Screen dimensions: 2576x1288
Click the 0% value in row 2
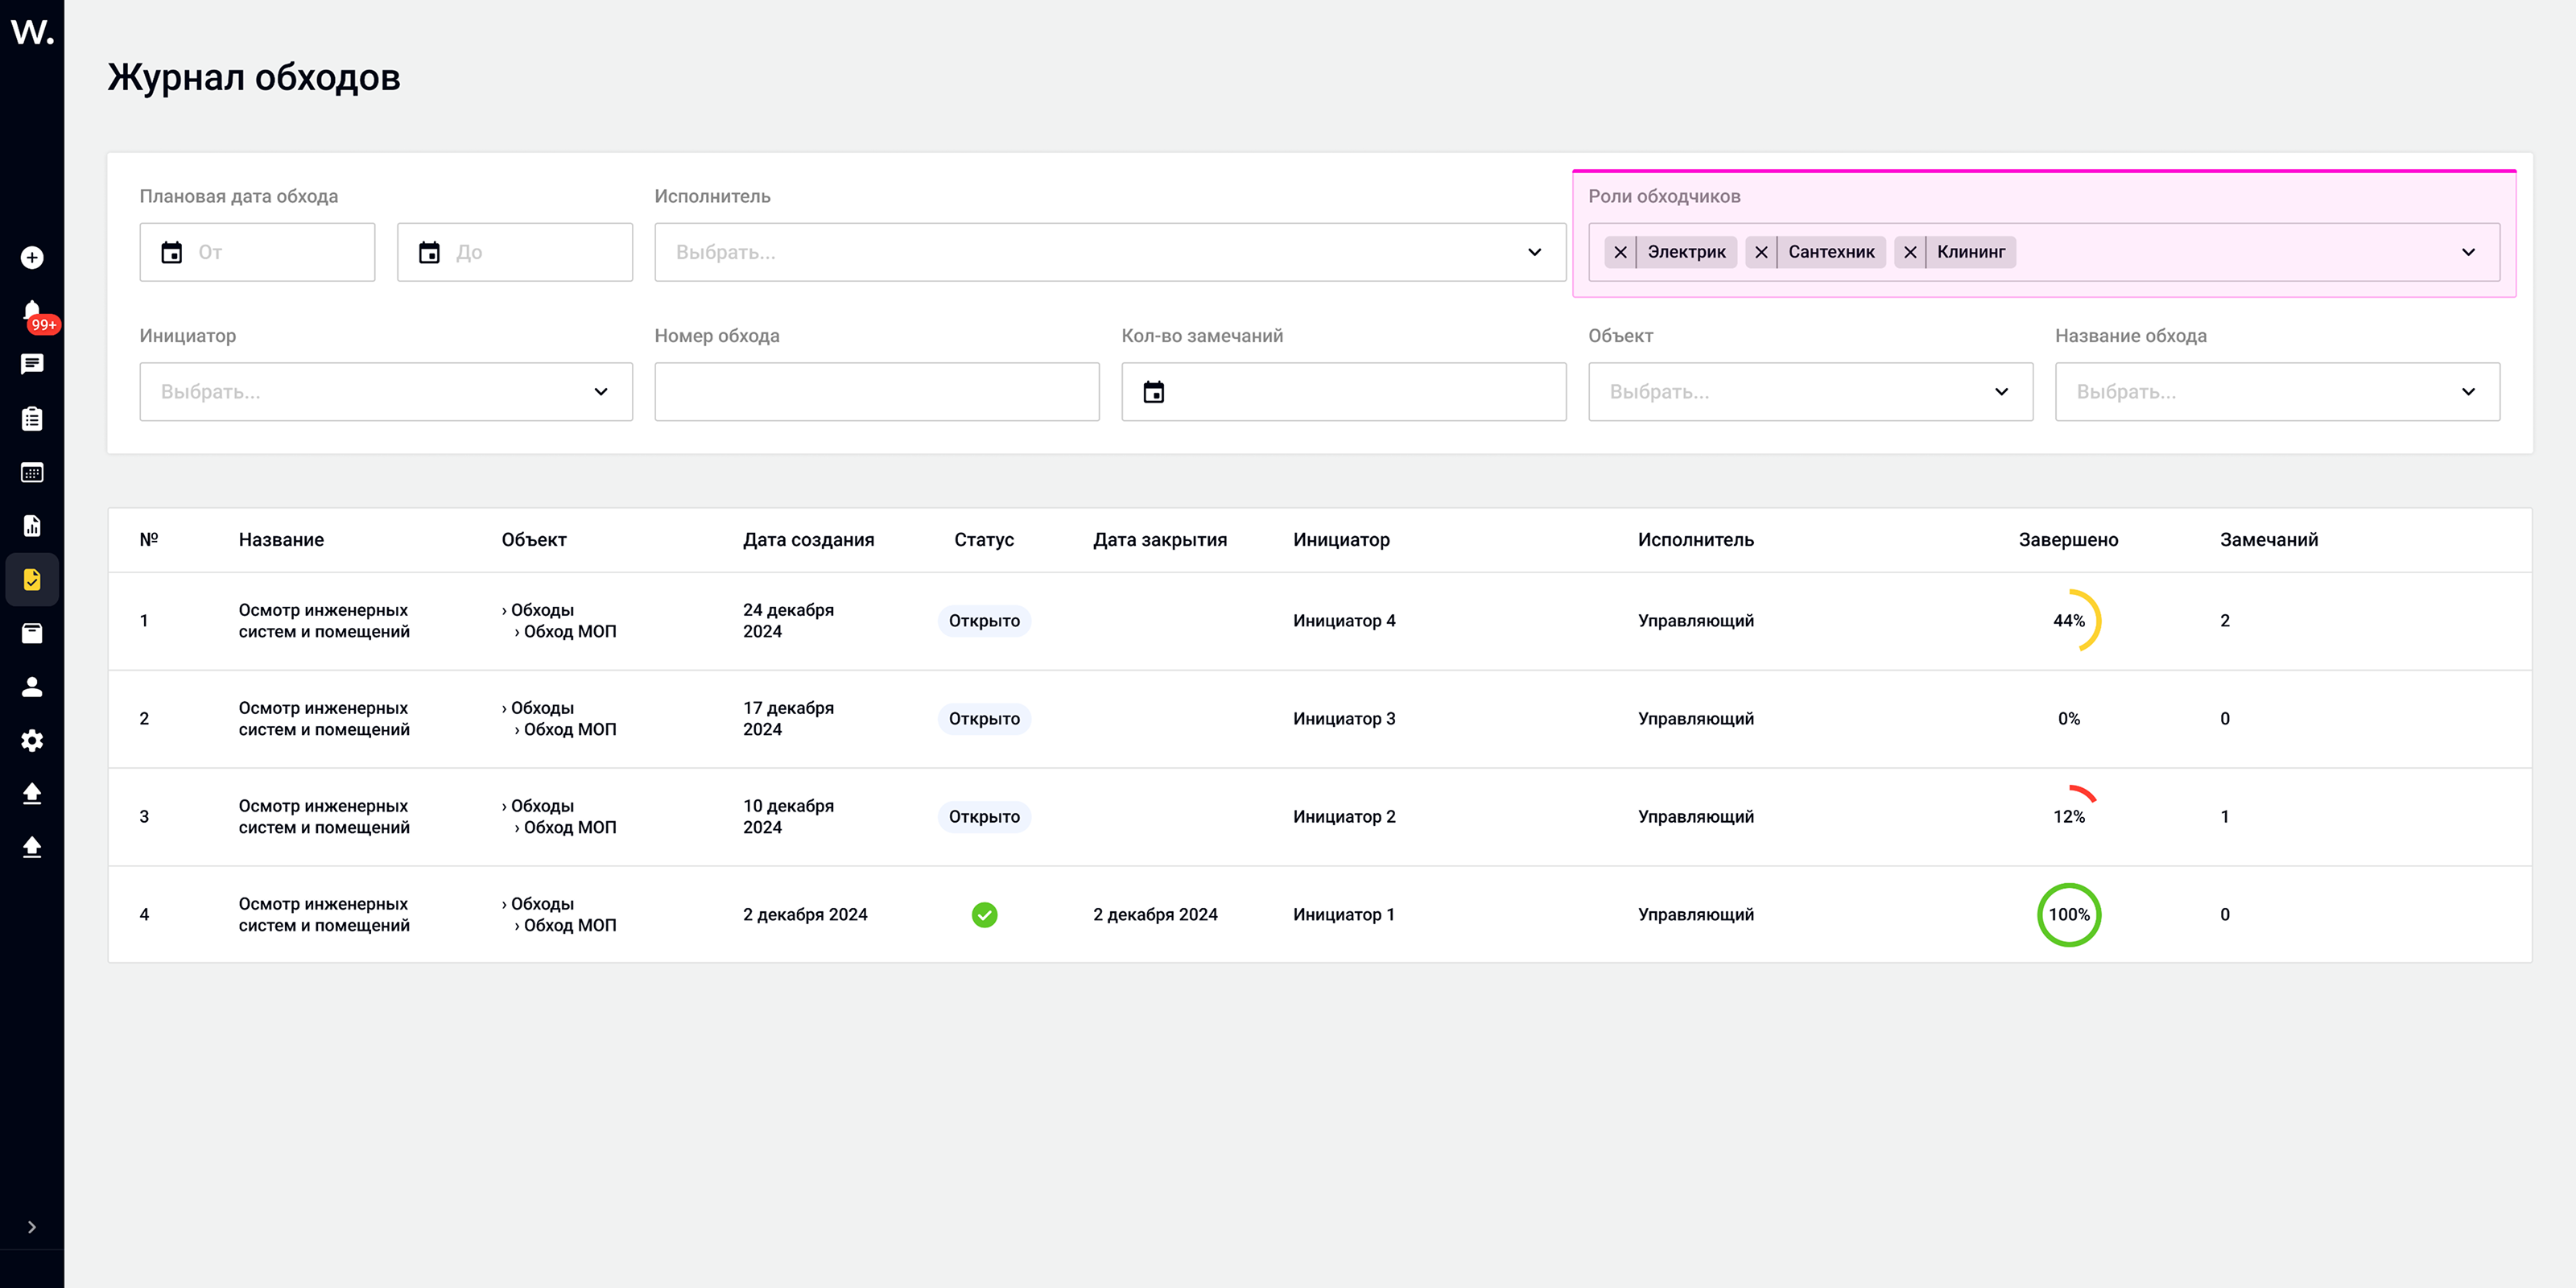point(2069,719)
